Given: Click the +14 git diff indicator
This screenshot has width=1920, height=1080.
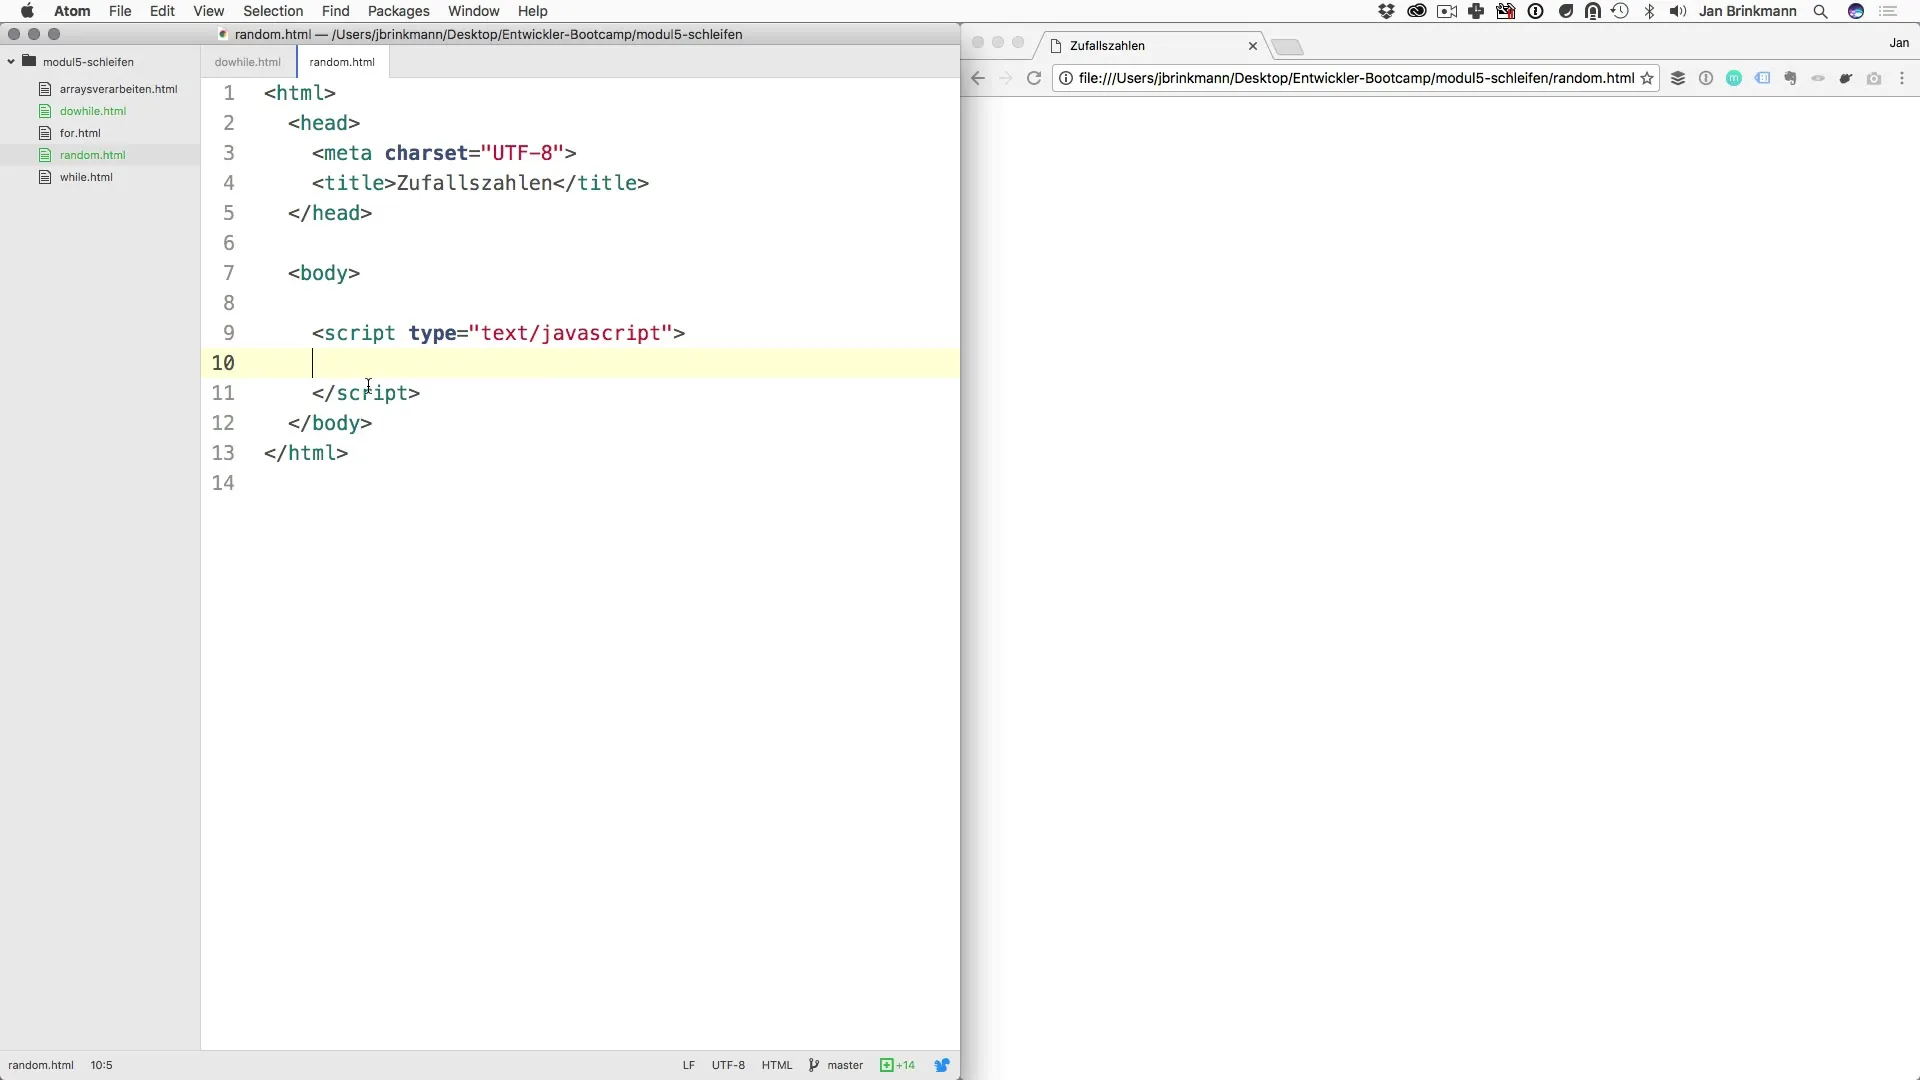Looking at the screenshot, I should coord(897,1065).
